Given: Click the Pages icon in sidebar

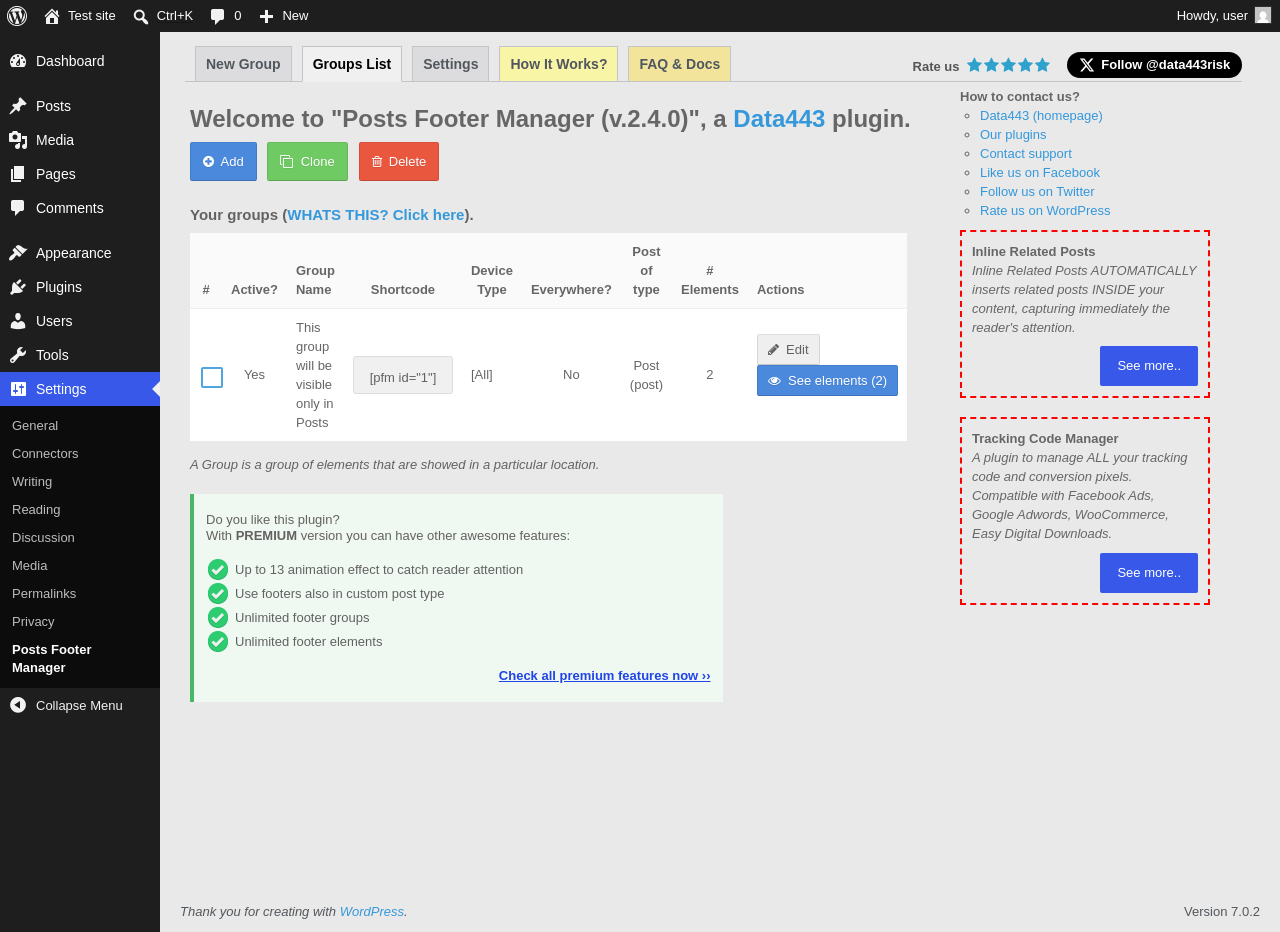Looking at the screenshot, I should (x=18, y=174).
